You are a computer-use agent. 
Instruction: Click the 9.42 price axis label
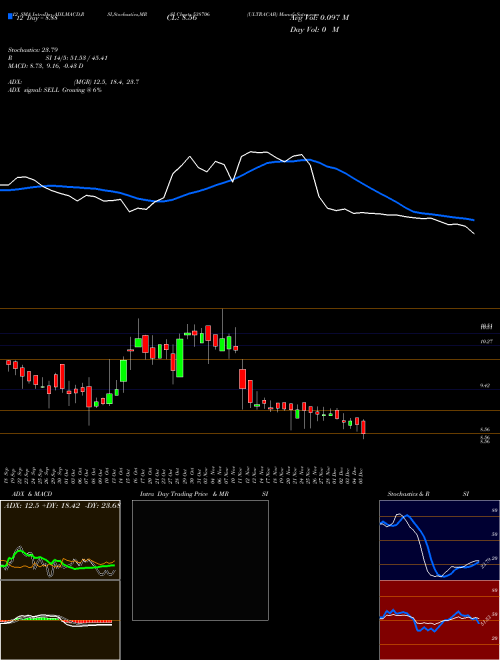pyautogui.click(x=485, y=386)
